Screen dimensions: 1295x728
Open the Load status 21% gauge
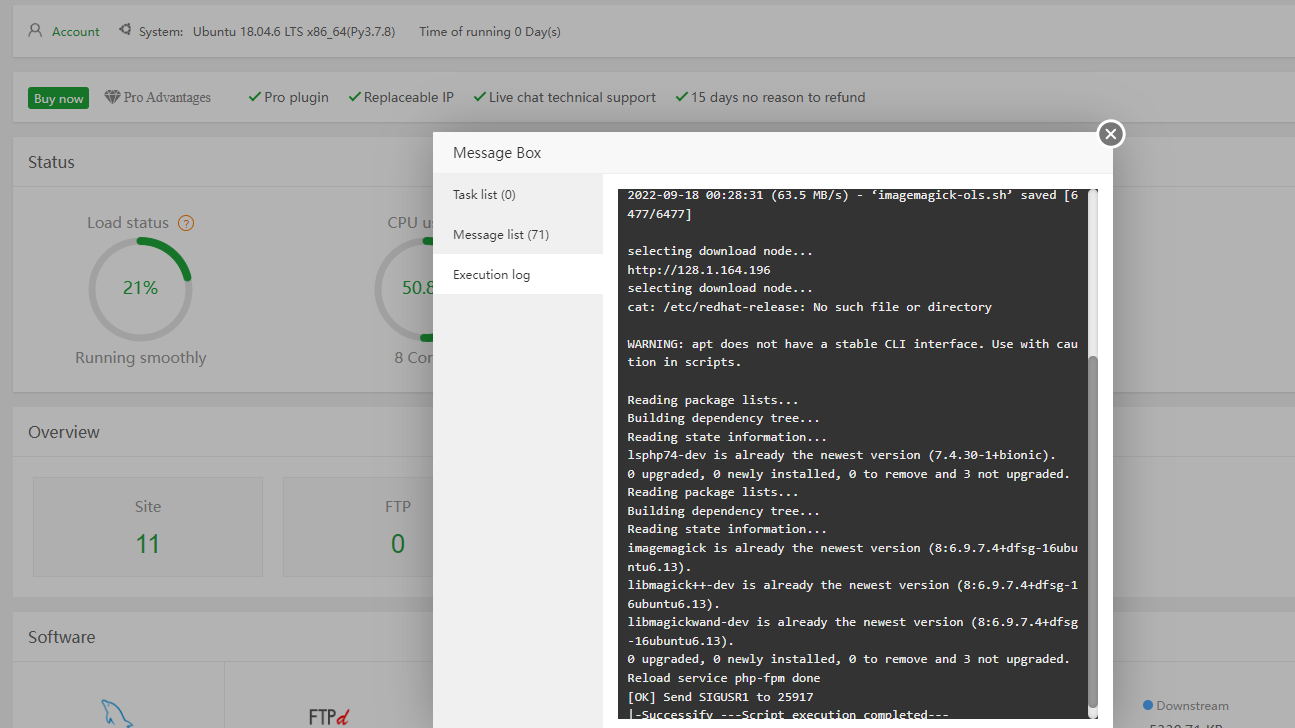140,288
